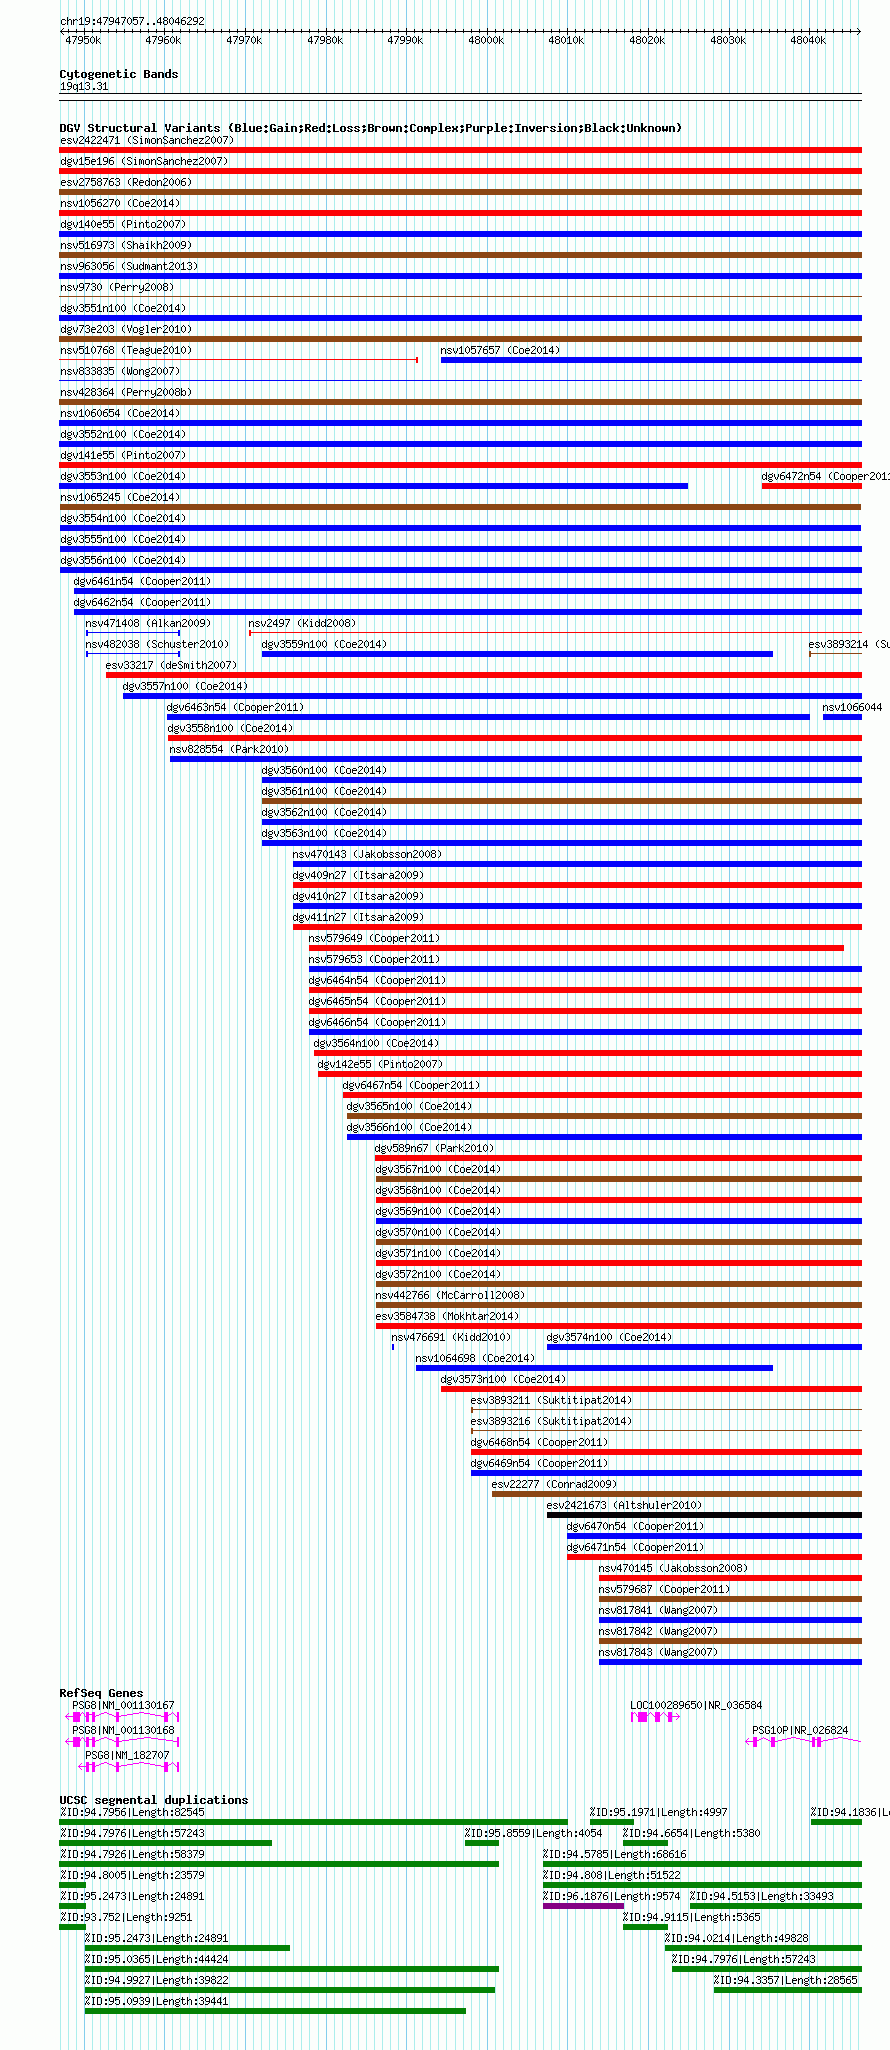The image size is (890, 2050).
Task: Click the %ID:94.3357|Length:28565 duplication label
Action: (x=786, y=1980)
